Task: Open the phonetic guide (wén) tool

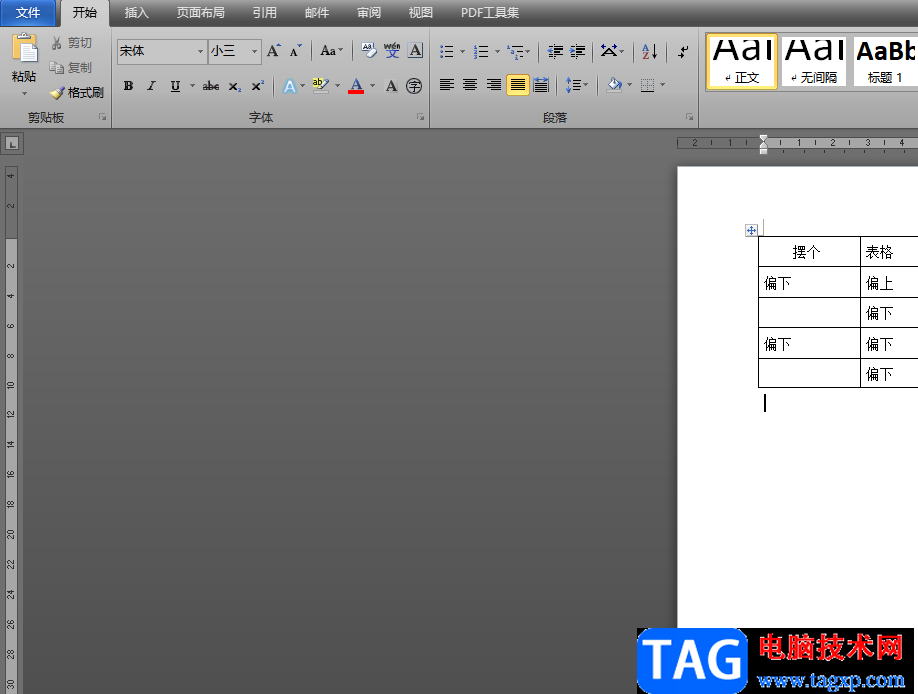Action: [x=392, y=50]
